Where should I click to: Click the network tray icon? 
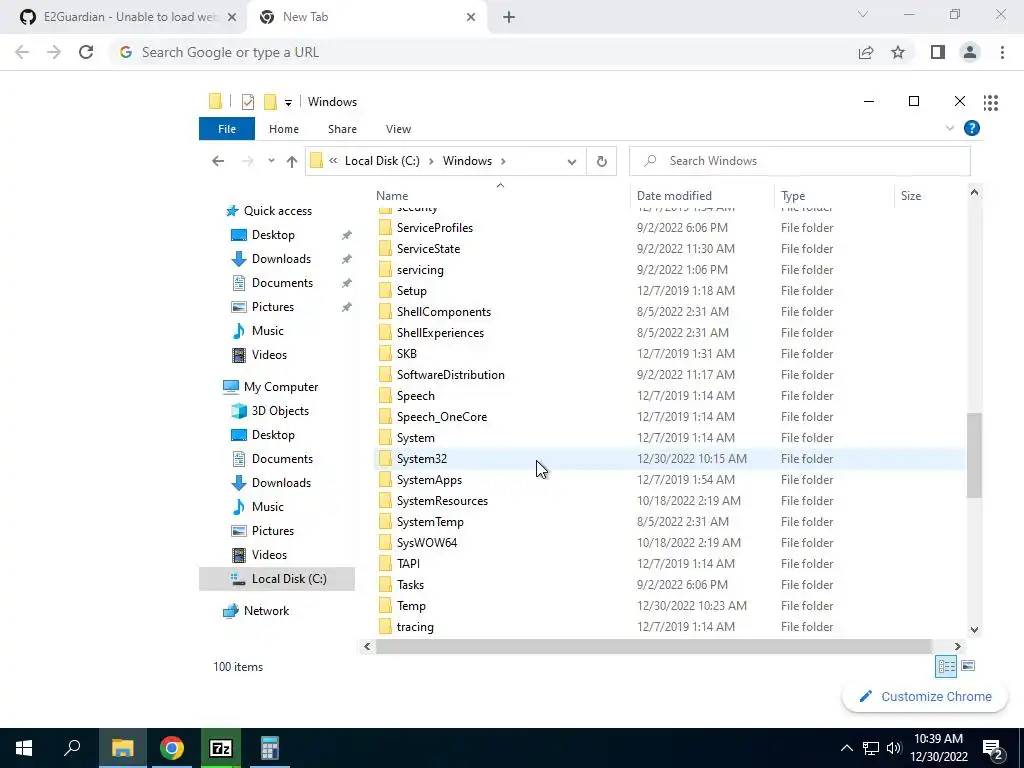point(871,748)
